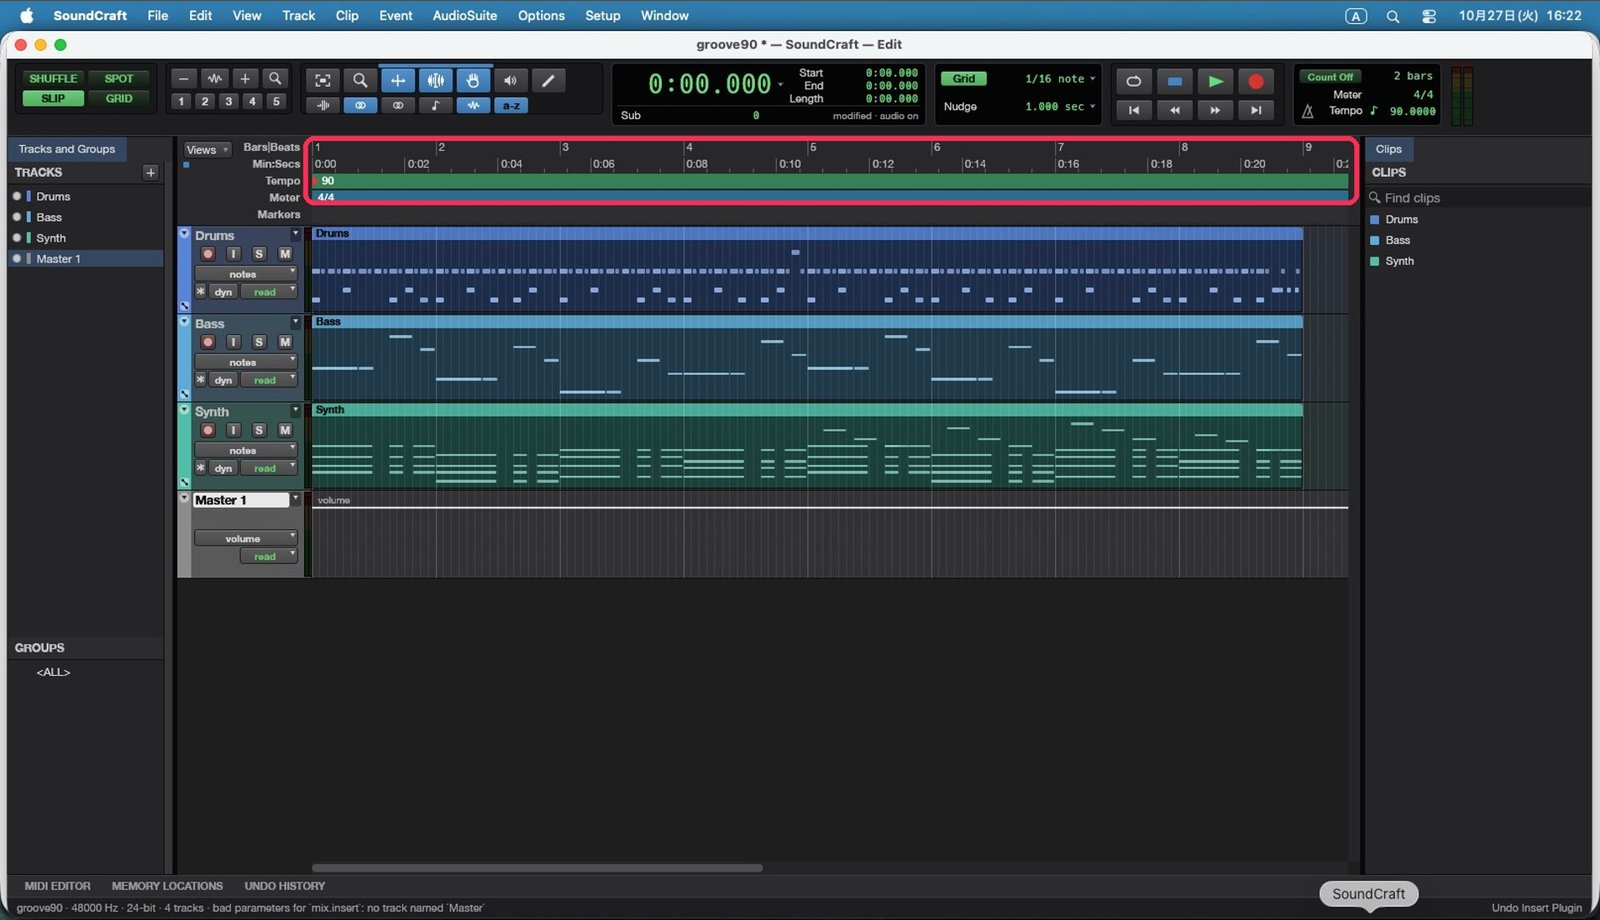1600x920 pixels.
Task: Increase horizontal zoom with plus button
Action: click(245, 79)
